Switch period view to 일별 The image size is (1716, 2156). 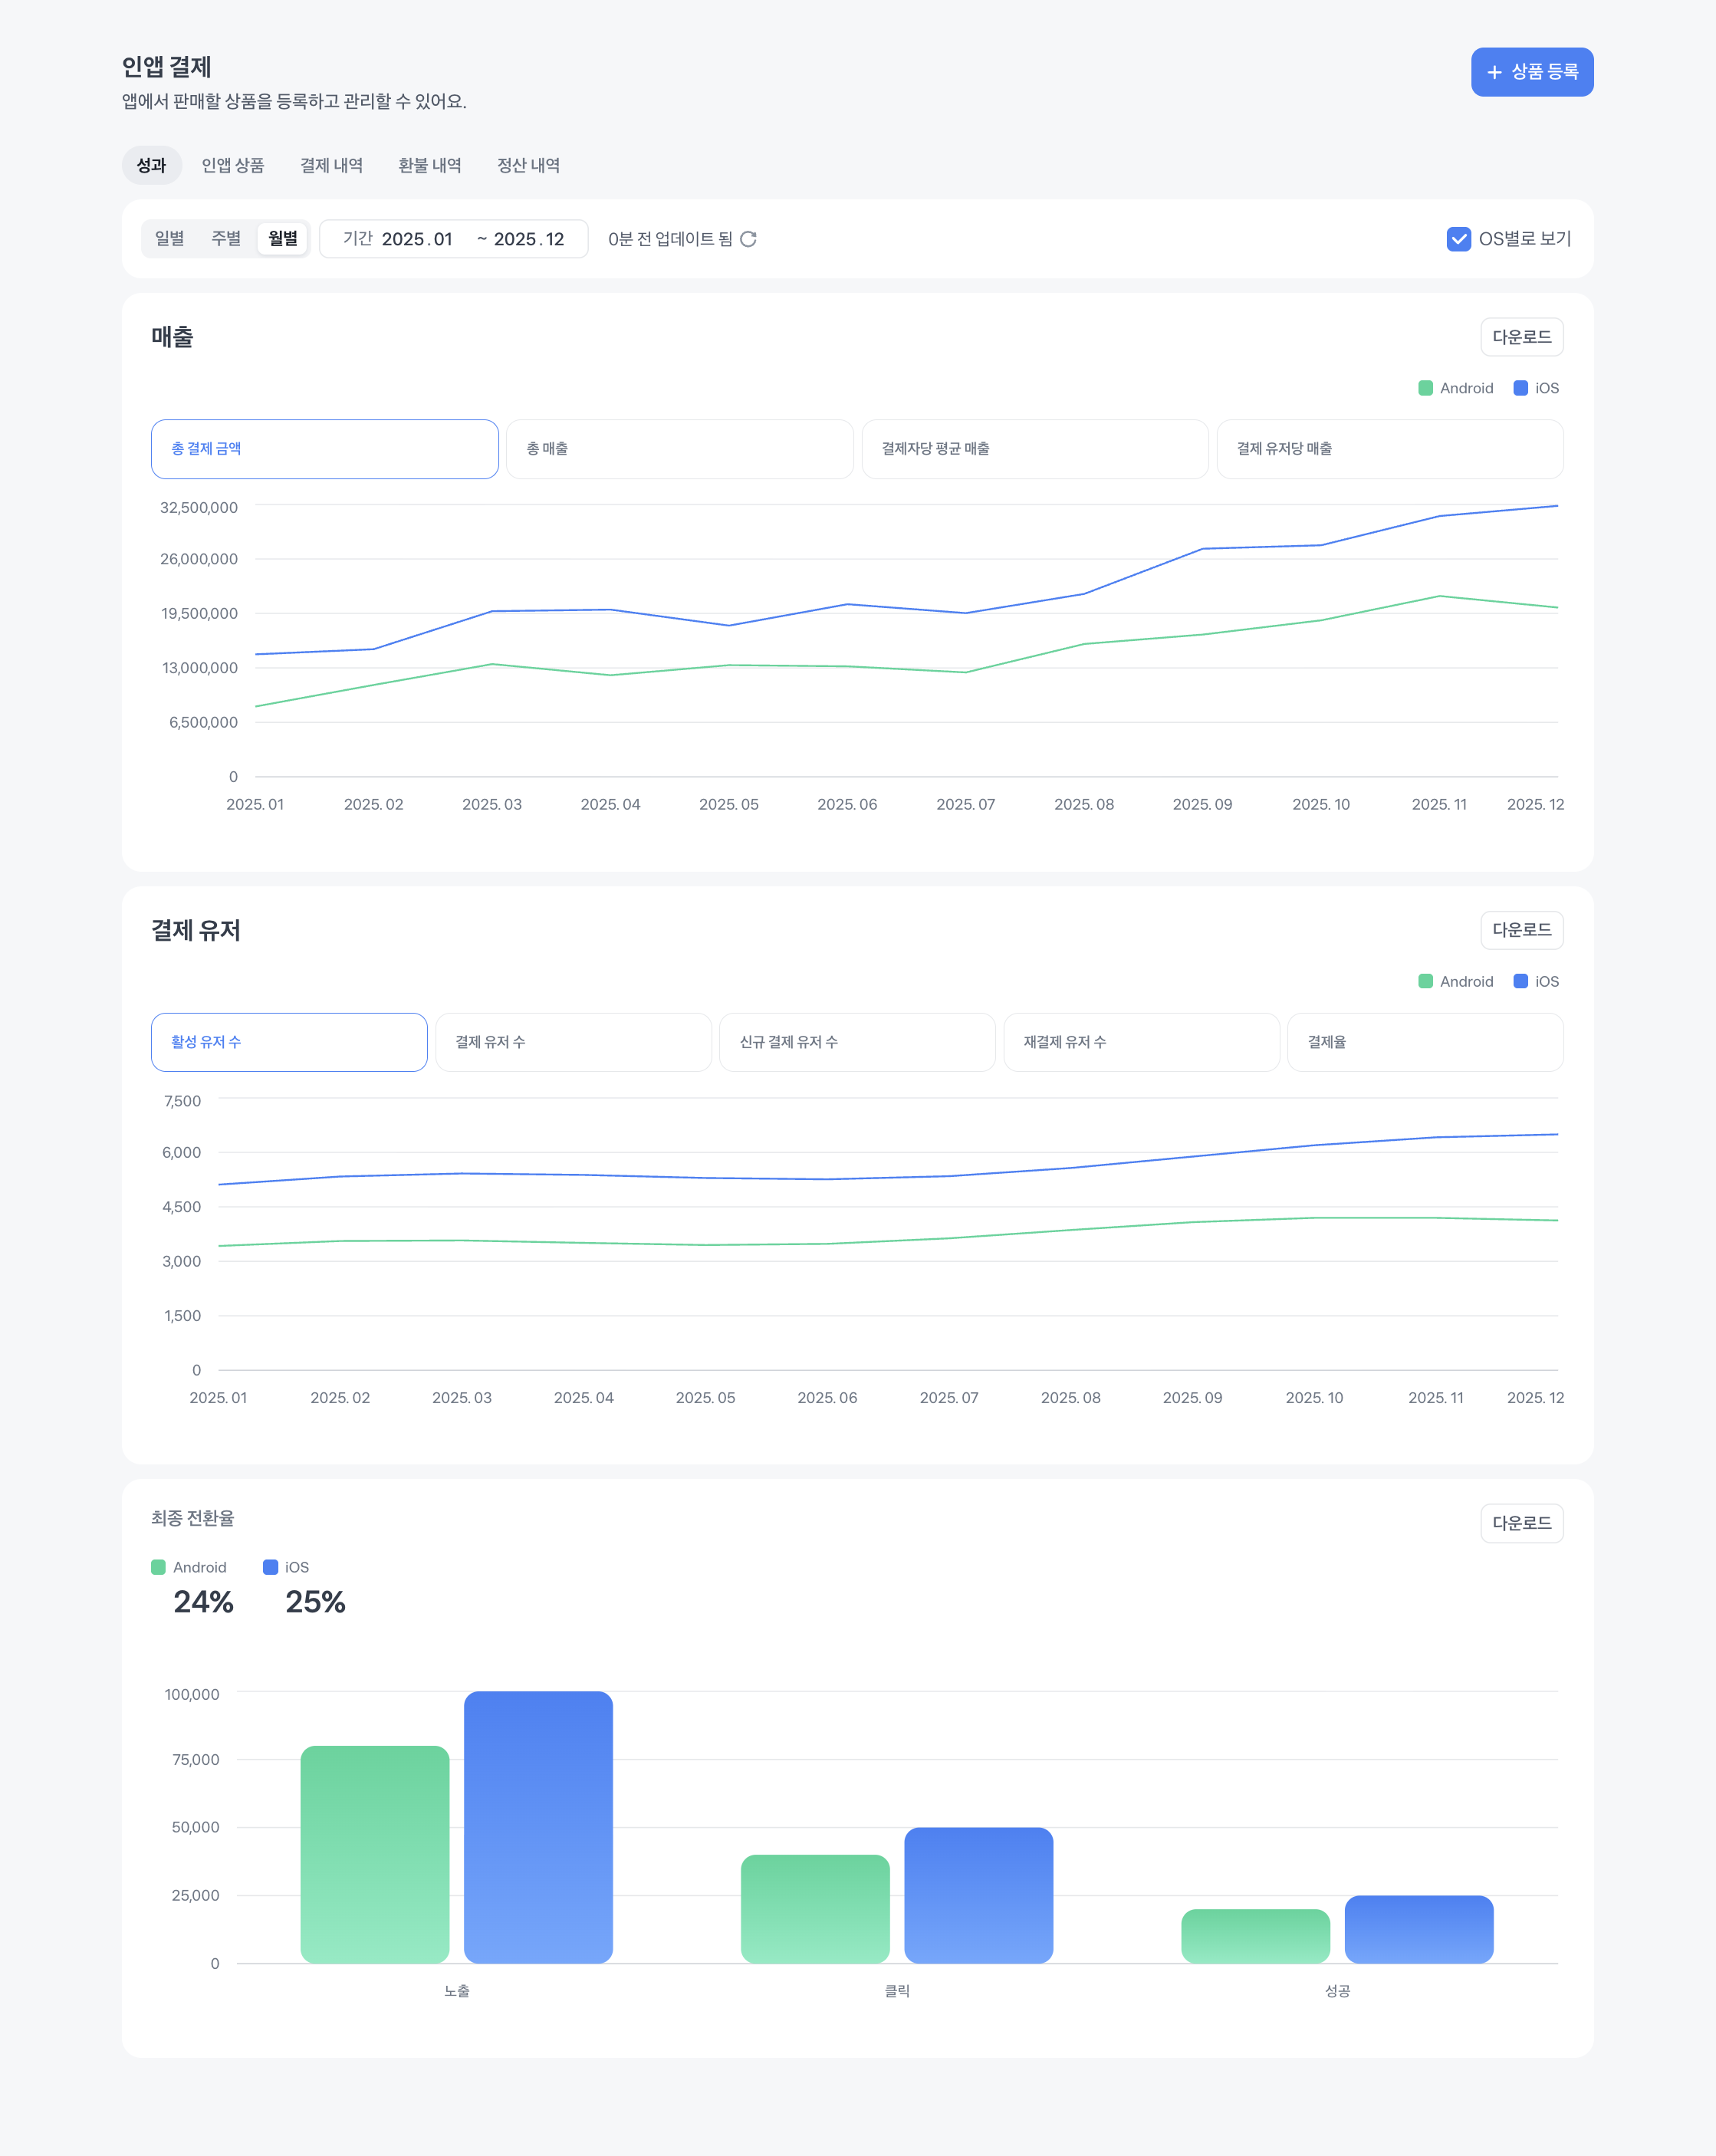tap(170, 238)
